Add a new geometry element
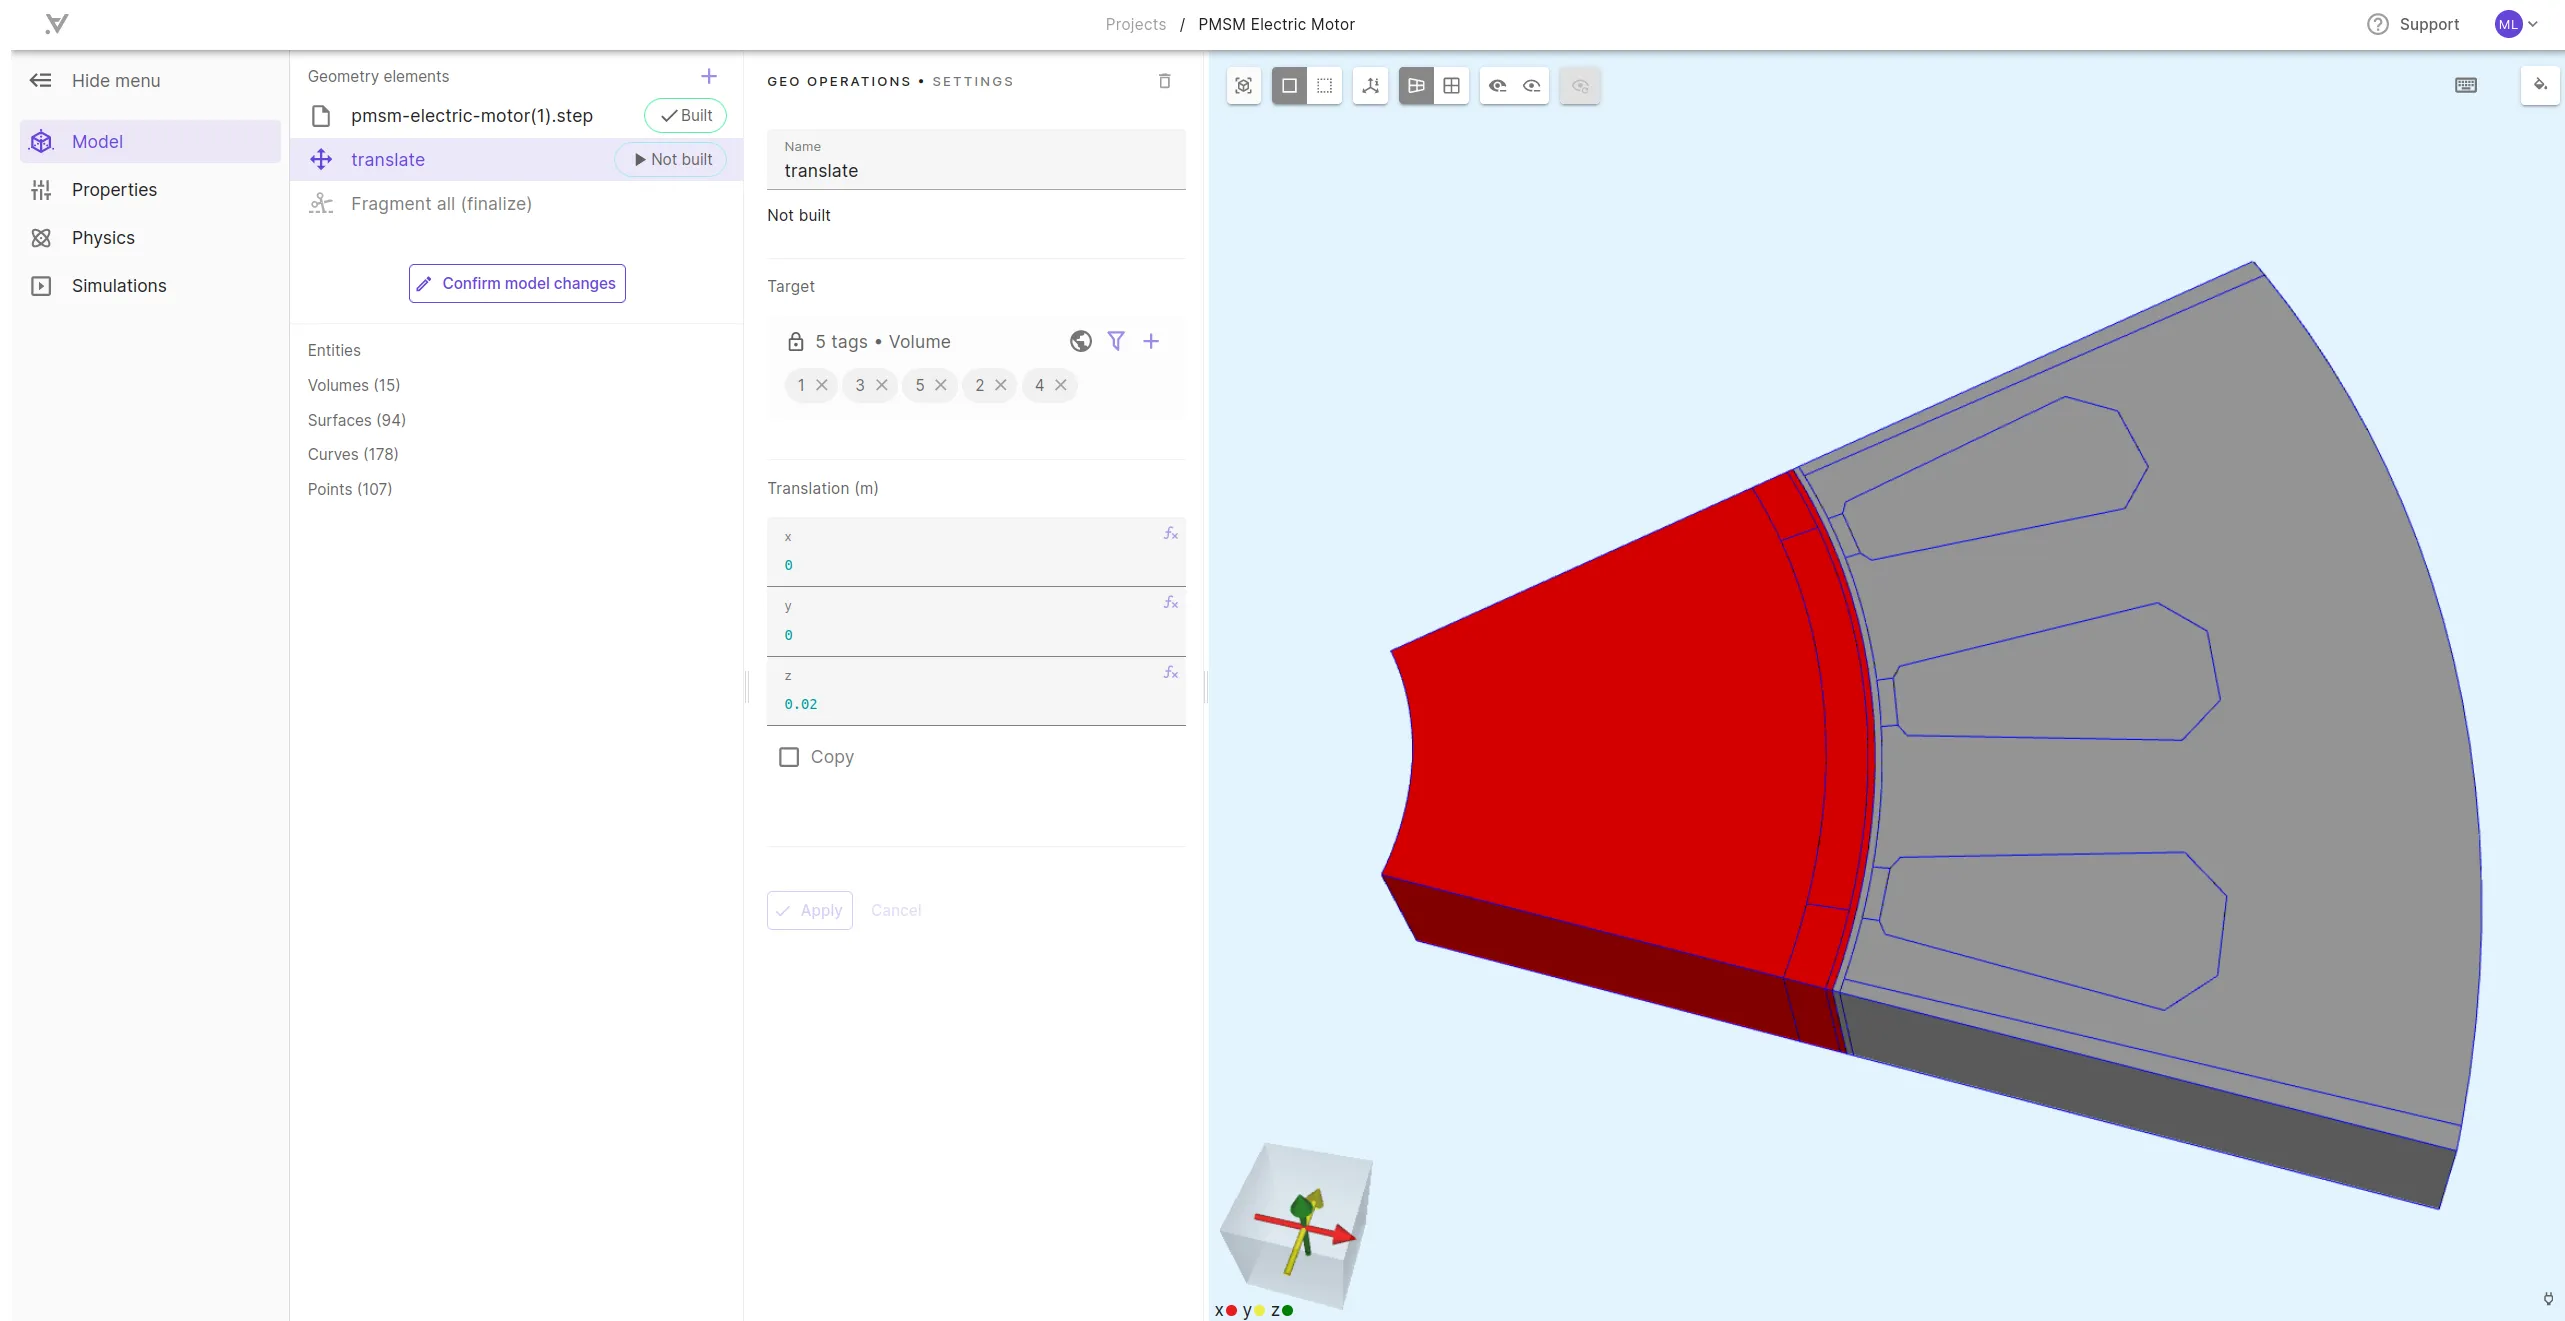Viewport: 2565px width, 1321px height. (x=709, y=76)
